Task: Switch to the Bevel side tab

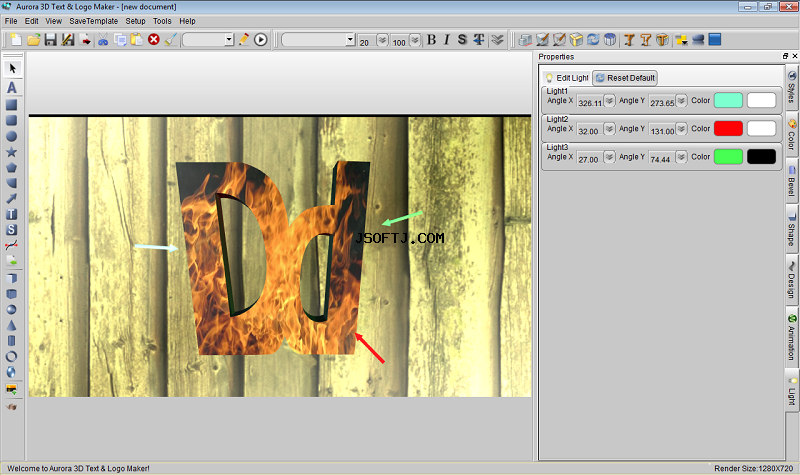Action: 791,181
